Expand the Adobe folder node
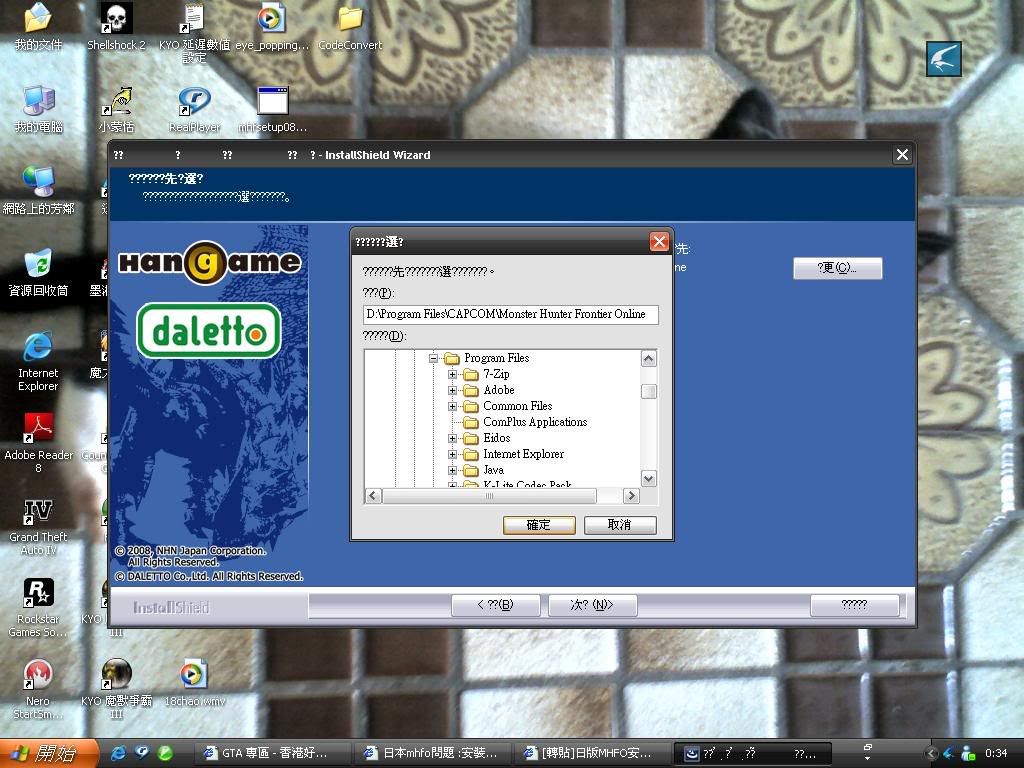Viewport: 1024px width, 768px height. [x=453, y=391]
